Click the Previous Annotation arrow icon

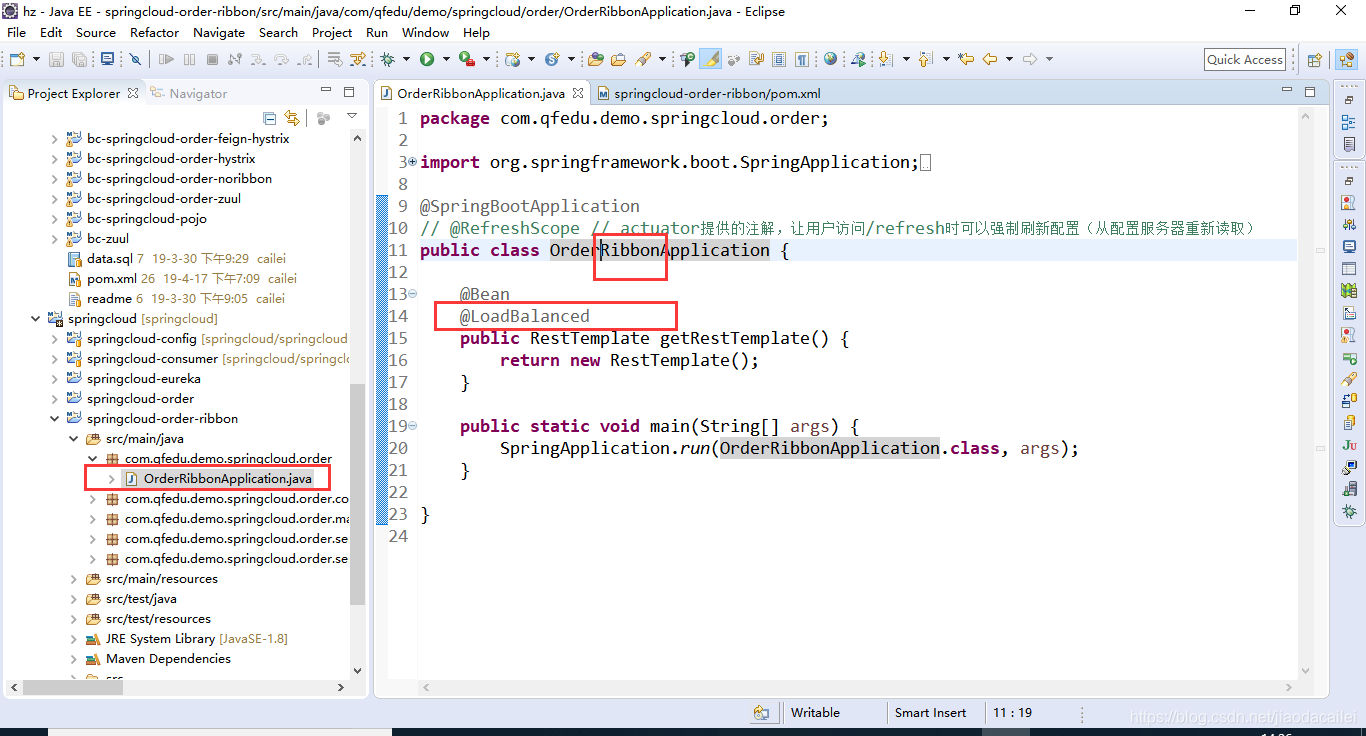[x=925, y=59]
